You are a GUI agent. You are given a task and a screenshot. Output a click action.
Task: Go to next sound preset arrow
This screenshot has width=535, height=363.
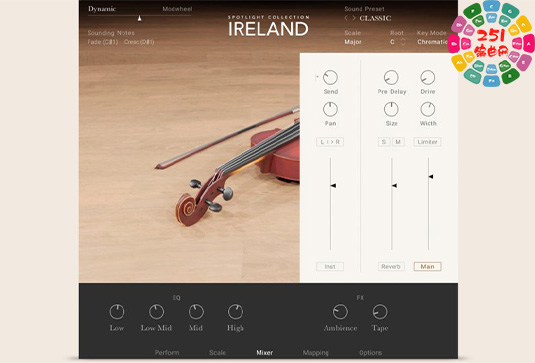[x=354, y=18]
